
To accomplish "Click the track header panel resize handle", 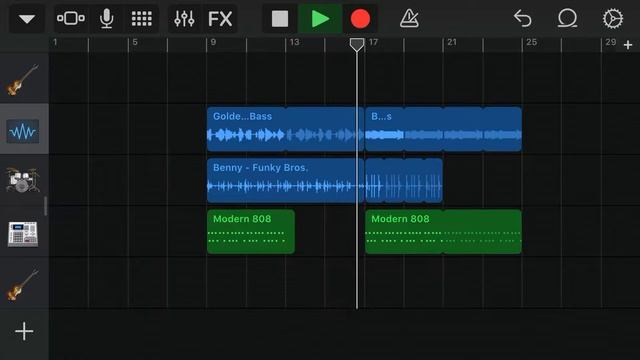I will pos(45,206).
